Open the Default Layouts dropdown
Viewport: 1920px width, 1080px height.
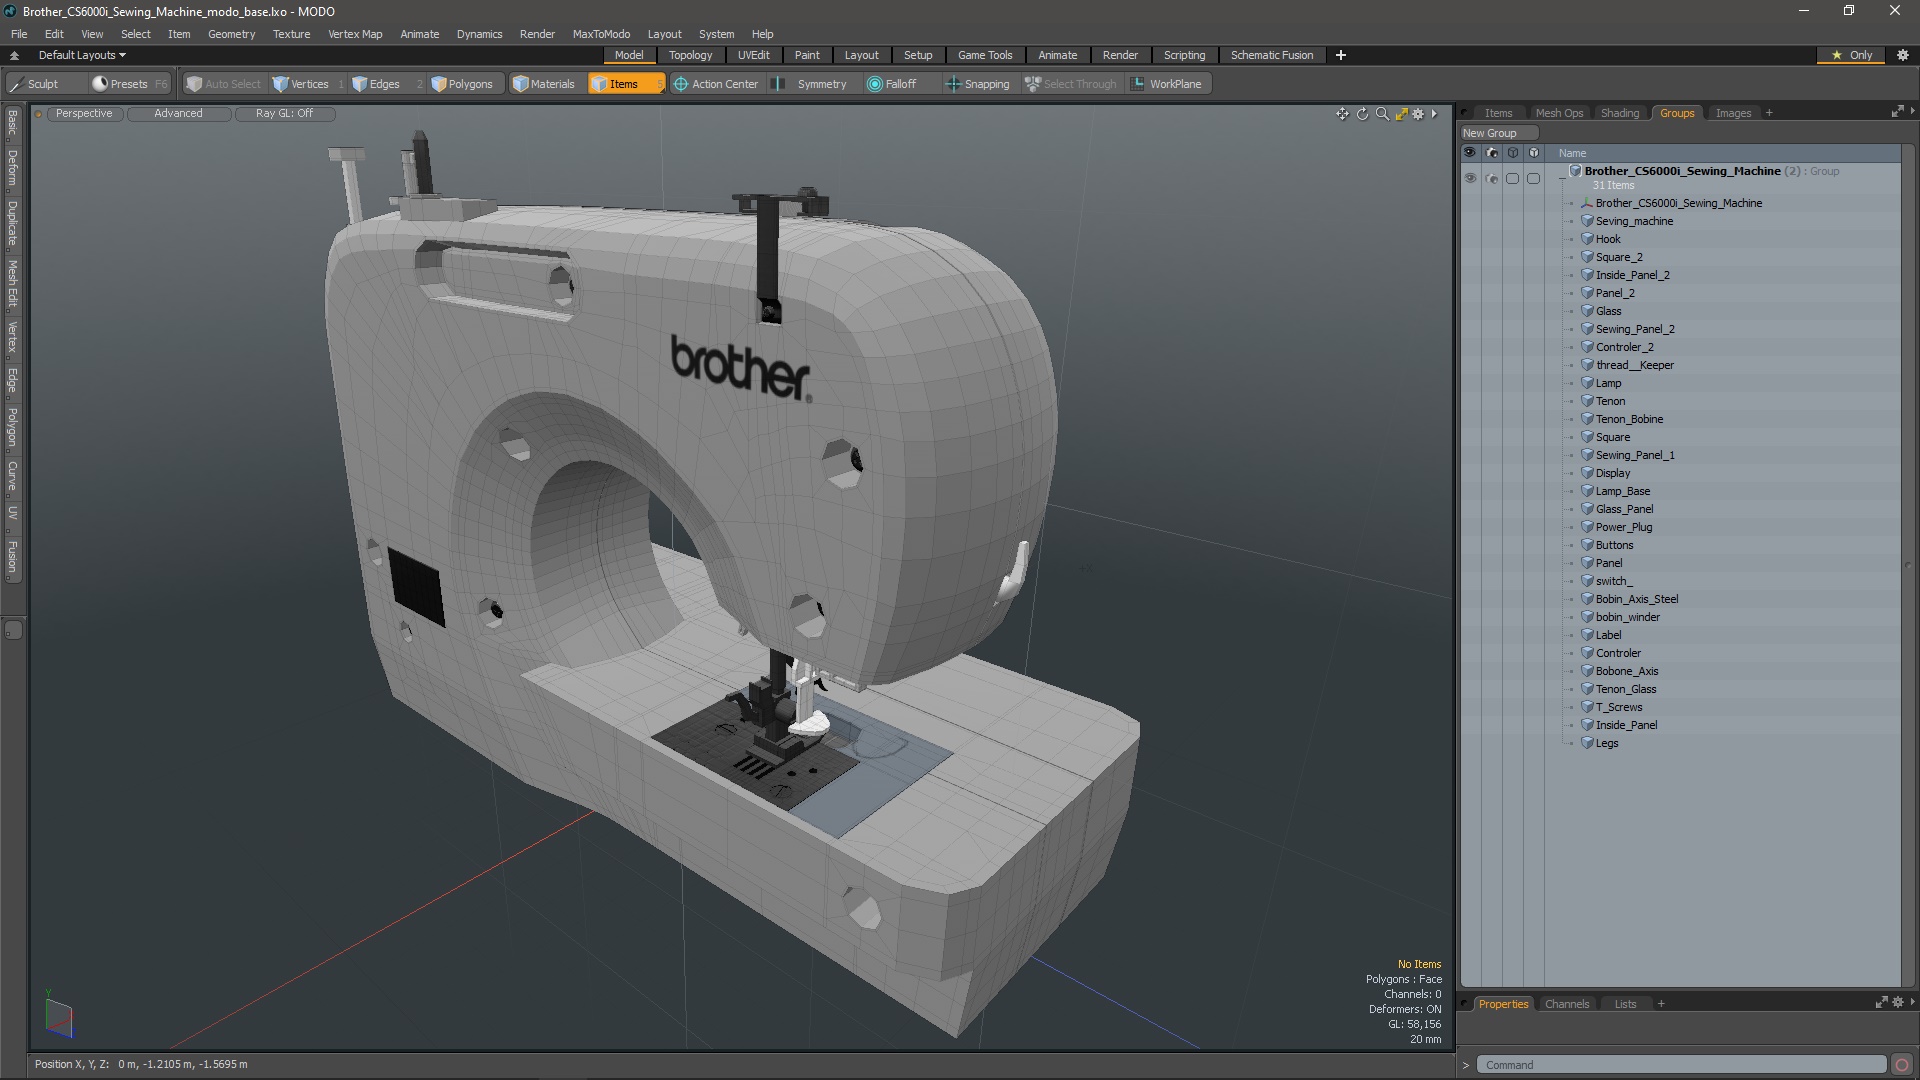pos(82,55)
